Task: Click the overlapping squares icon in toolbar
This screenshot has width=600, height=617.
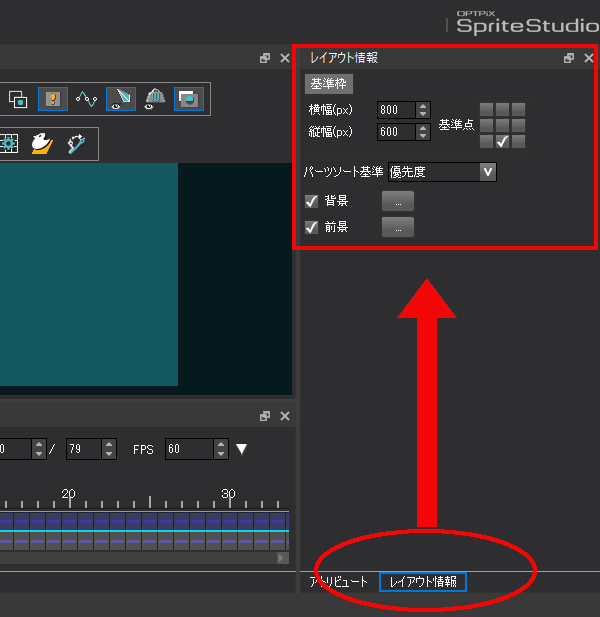Action: 18,99
